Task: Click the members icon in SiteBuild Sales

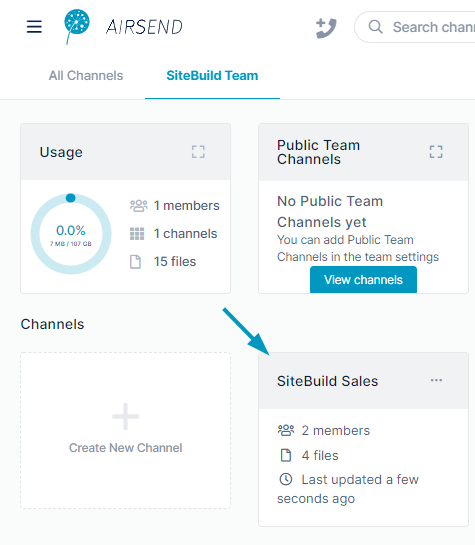Action: tap(286, 430)
